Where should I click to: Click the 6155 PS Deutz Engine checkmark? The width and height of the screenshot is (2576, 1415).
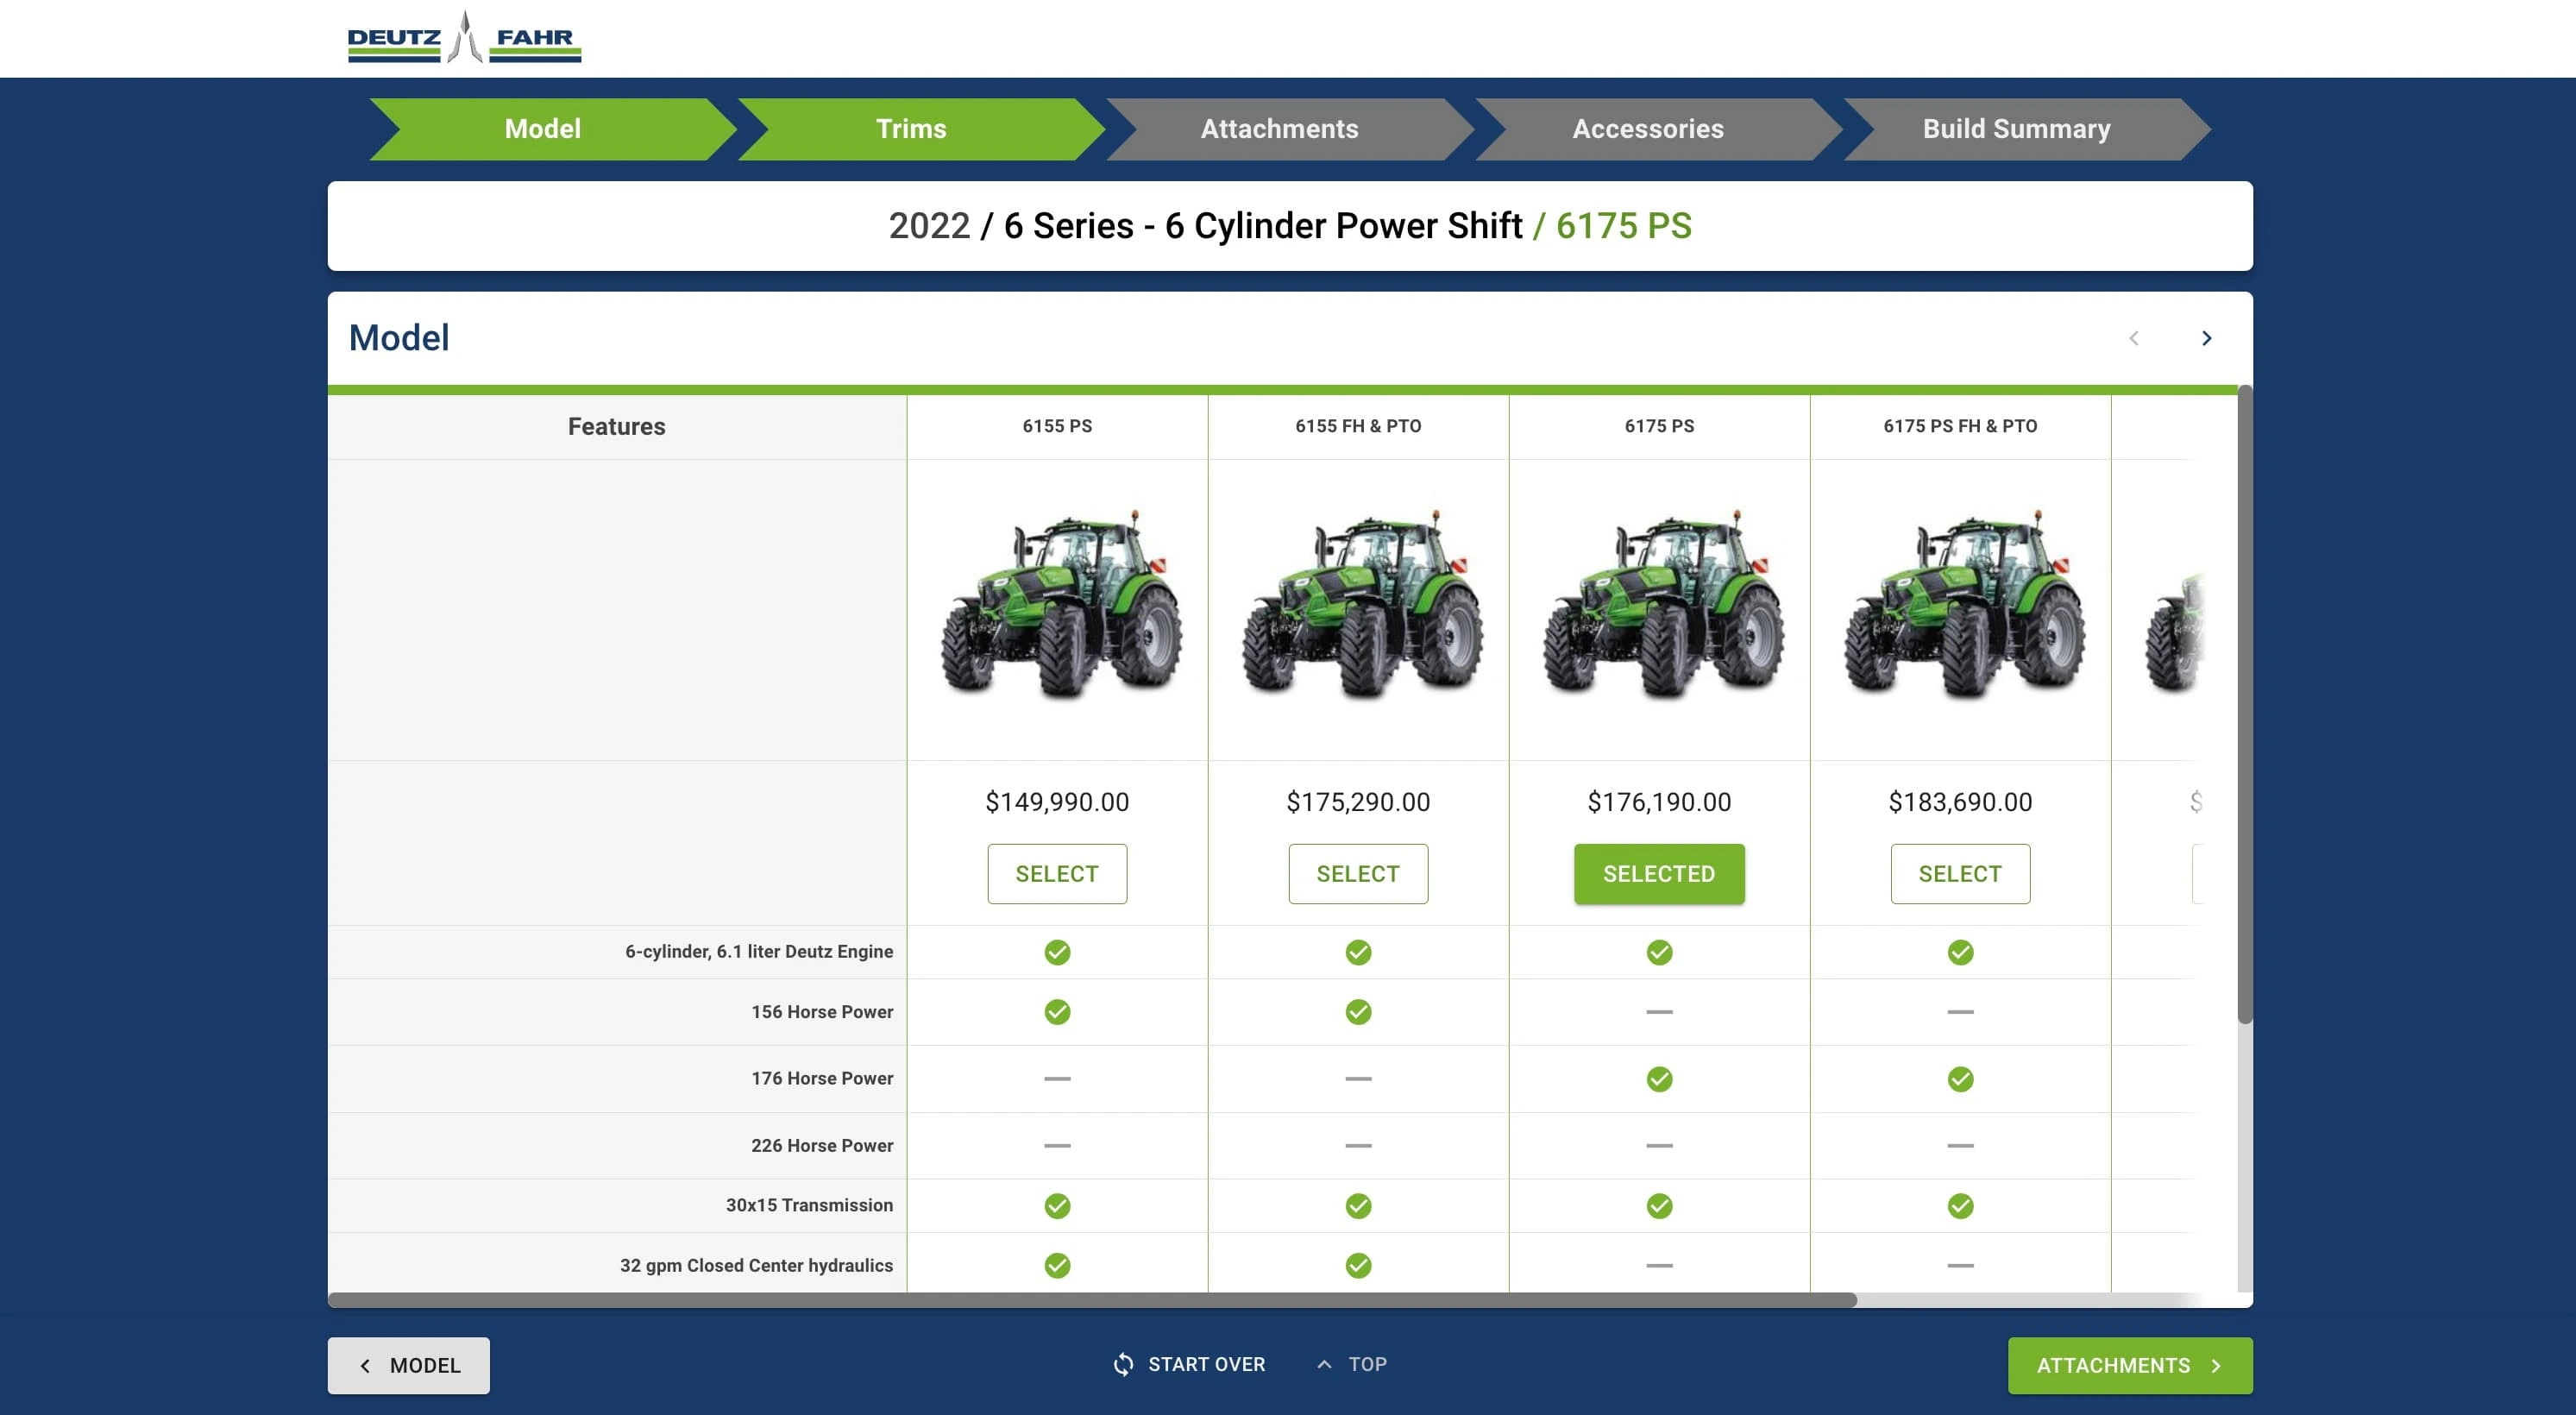[1057, 952]
